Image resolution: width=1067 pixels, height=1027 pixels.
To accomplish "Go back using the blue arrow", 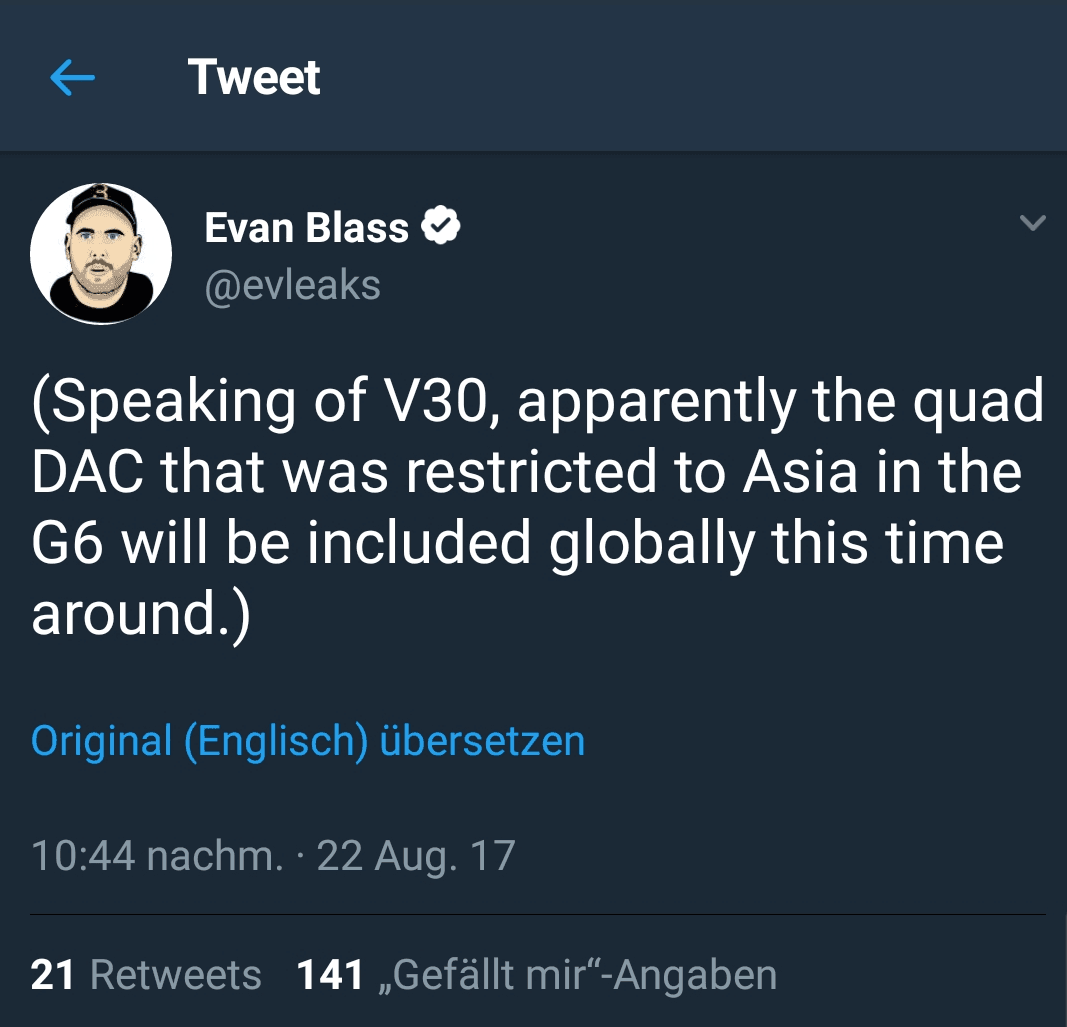I will click(72, 77).
